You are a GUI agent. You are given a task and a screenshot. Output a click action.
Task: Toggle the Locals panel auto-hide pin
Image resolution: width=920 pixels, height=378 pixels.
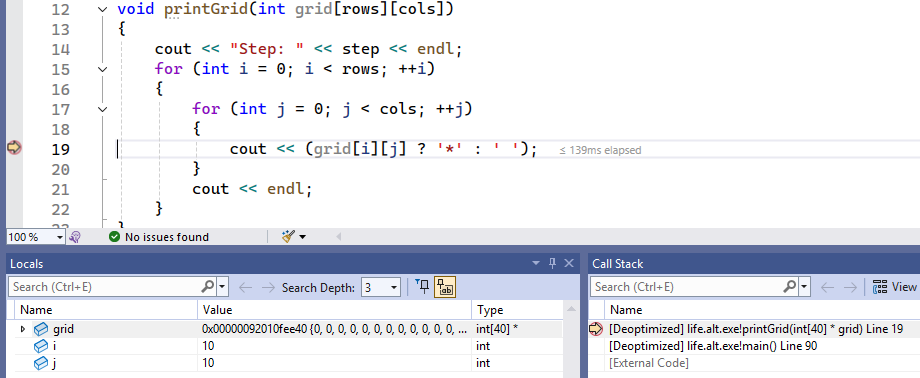pyautogui.click(x=552, y=264)
